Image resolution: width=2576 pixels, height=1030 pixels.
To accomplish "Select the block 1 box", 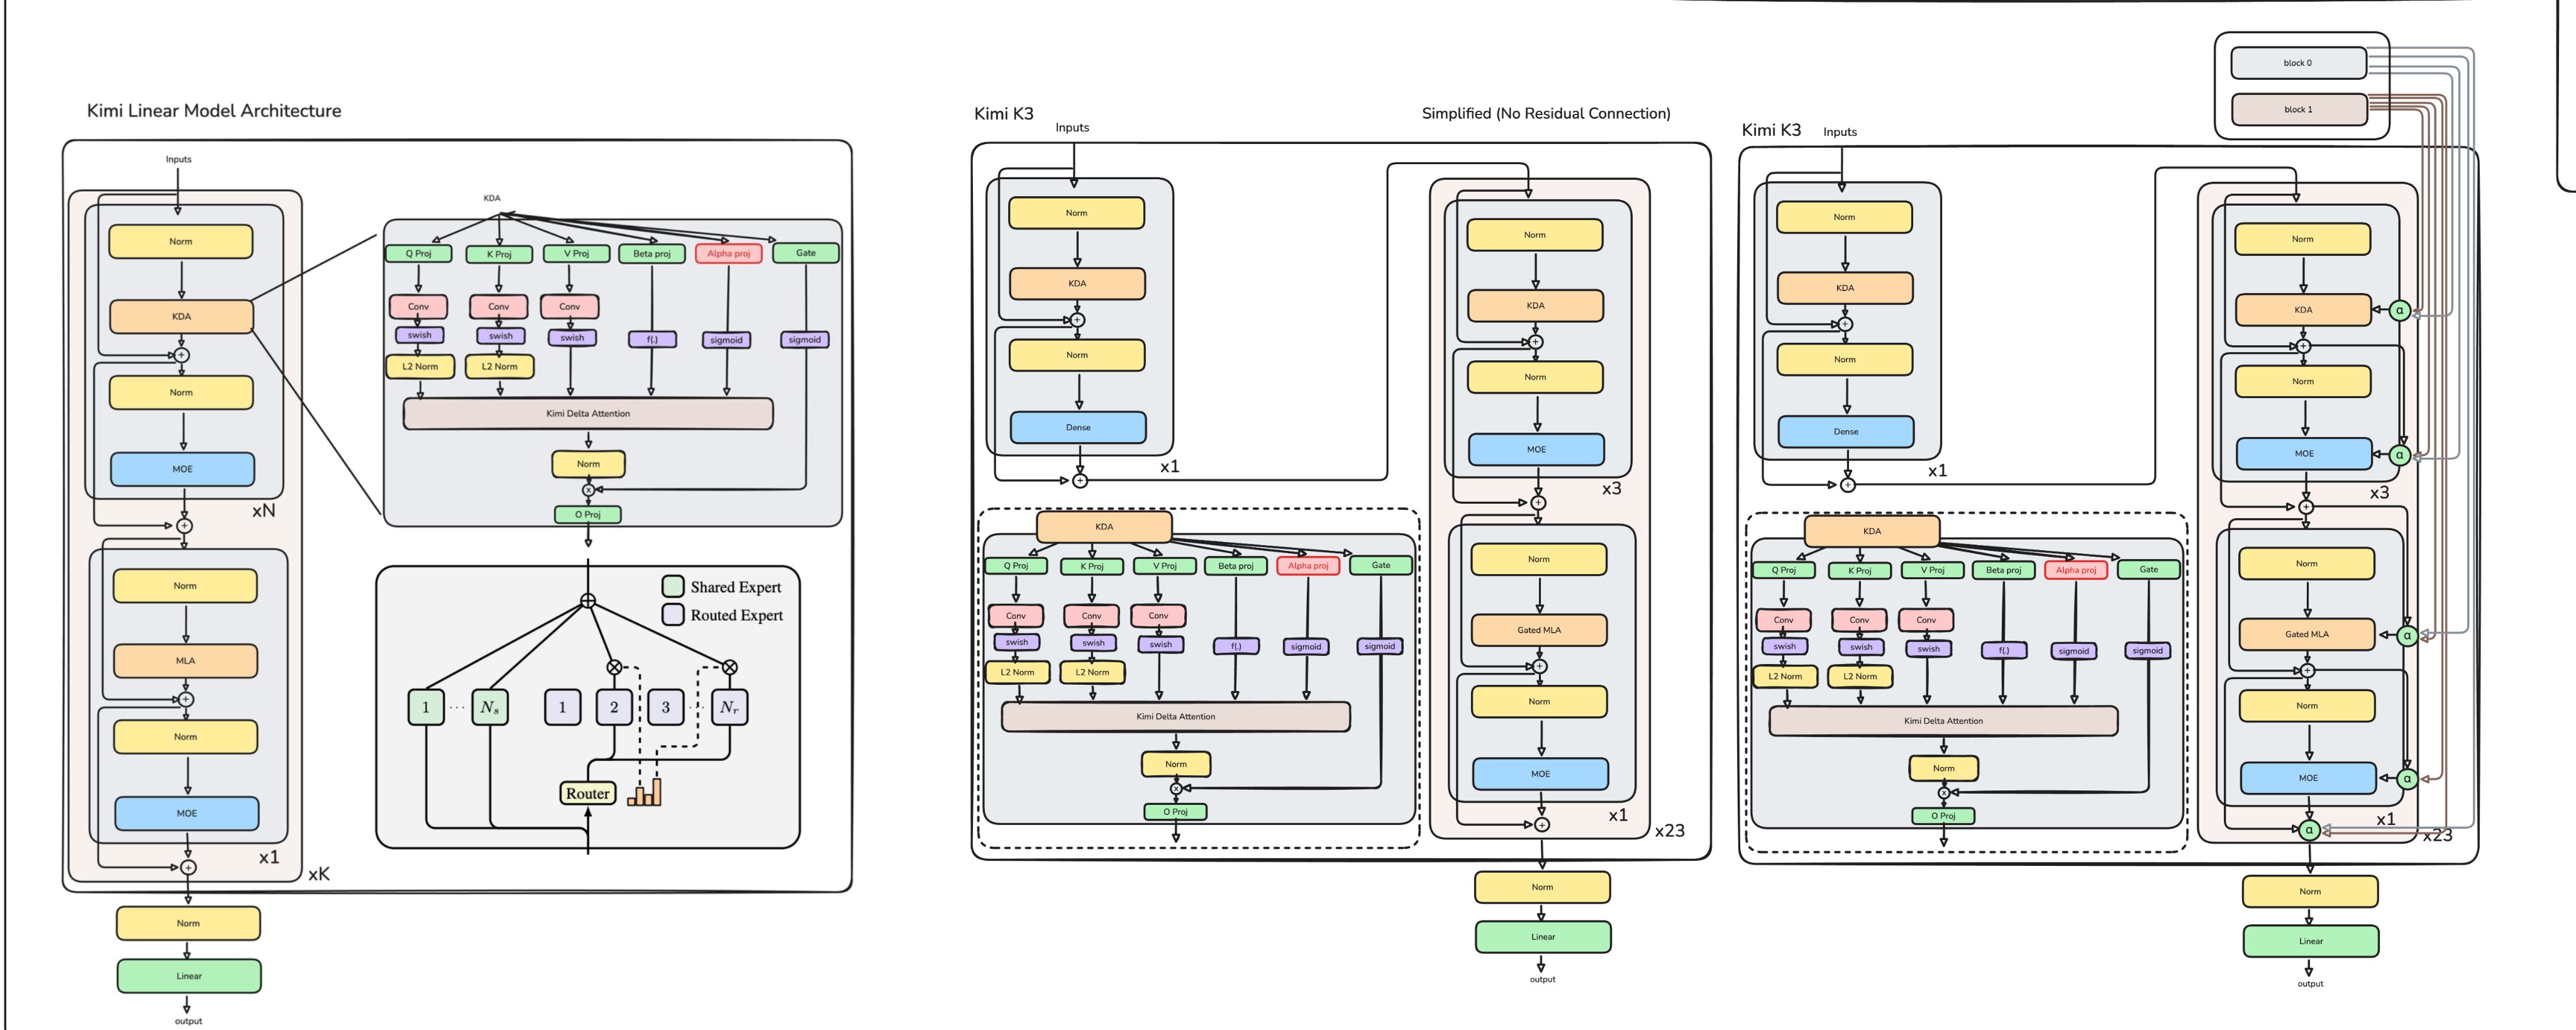I will pyautogui.click(x=2298, y=109).
